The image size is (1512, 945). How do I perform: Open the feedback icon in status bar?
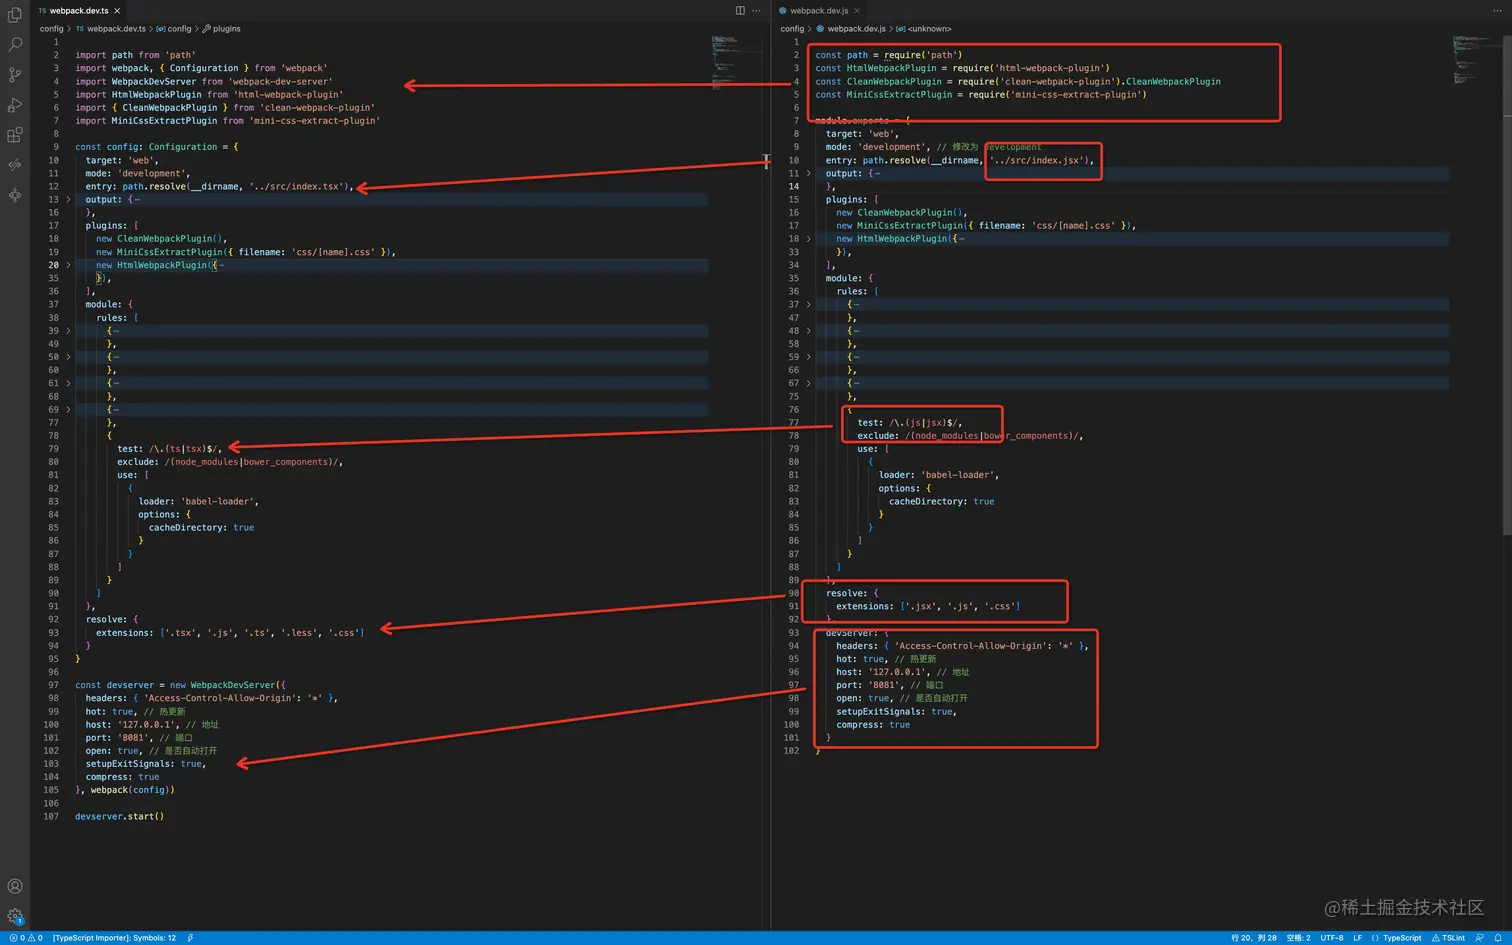click(x=1479, y=938)
